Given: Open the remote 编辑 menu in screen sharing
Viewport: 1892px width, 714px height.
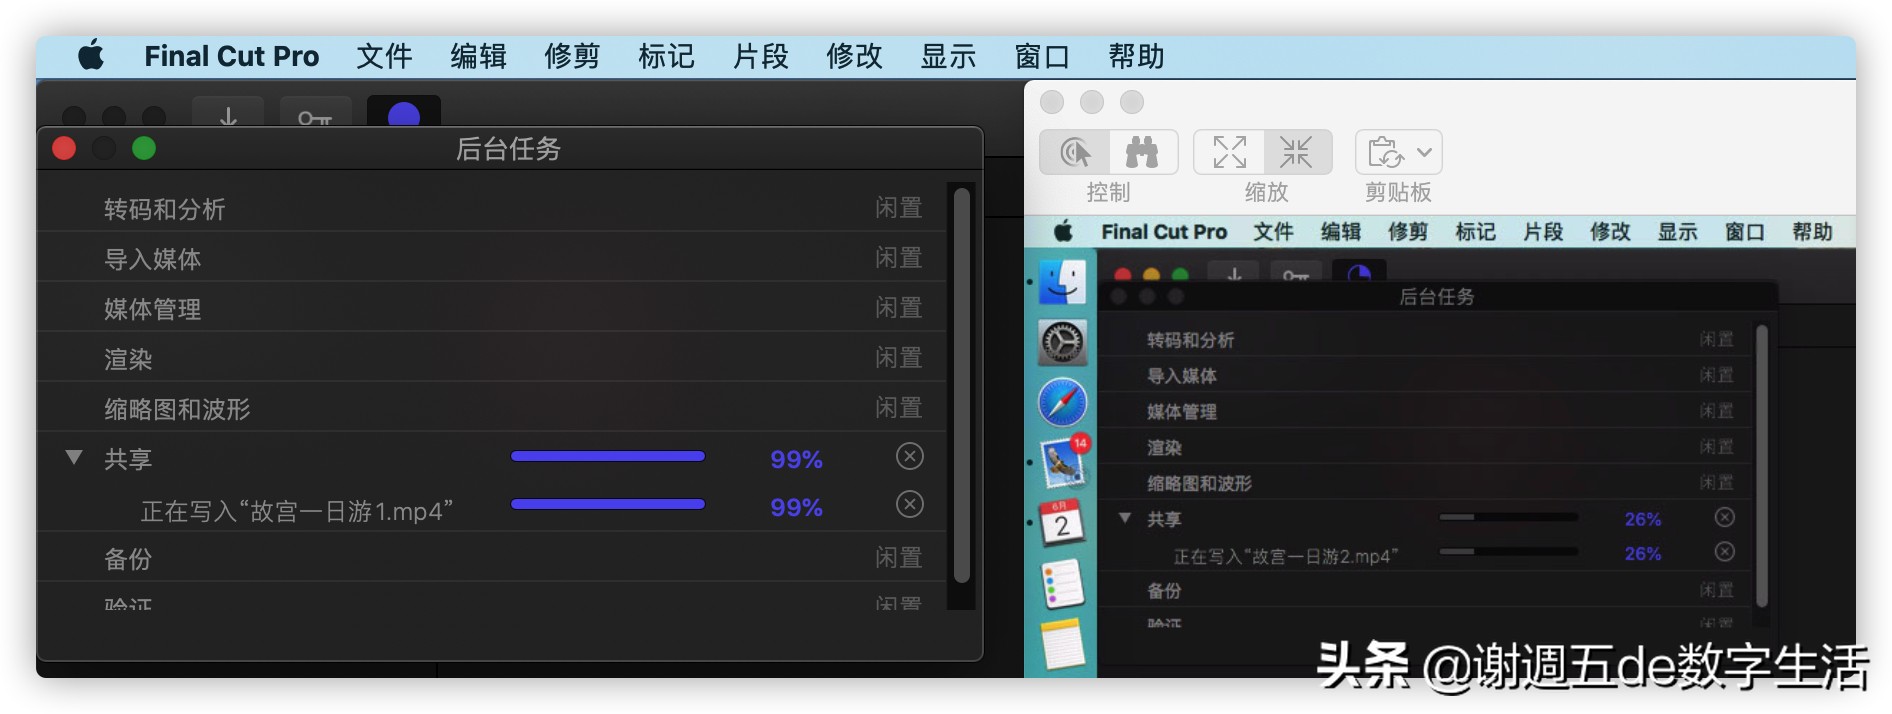Looking at the screenshot, I should pos(1340,232).
